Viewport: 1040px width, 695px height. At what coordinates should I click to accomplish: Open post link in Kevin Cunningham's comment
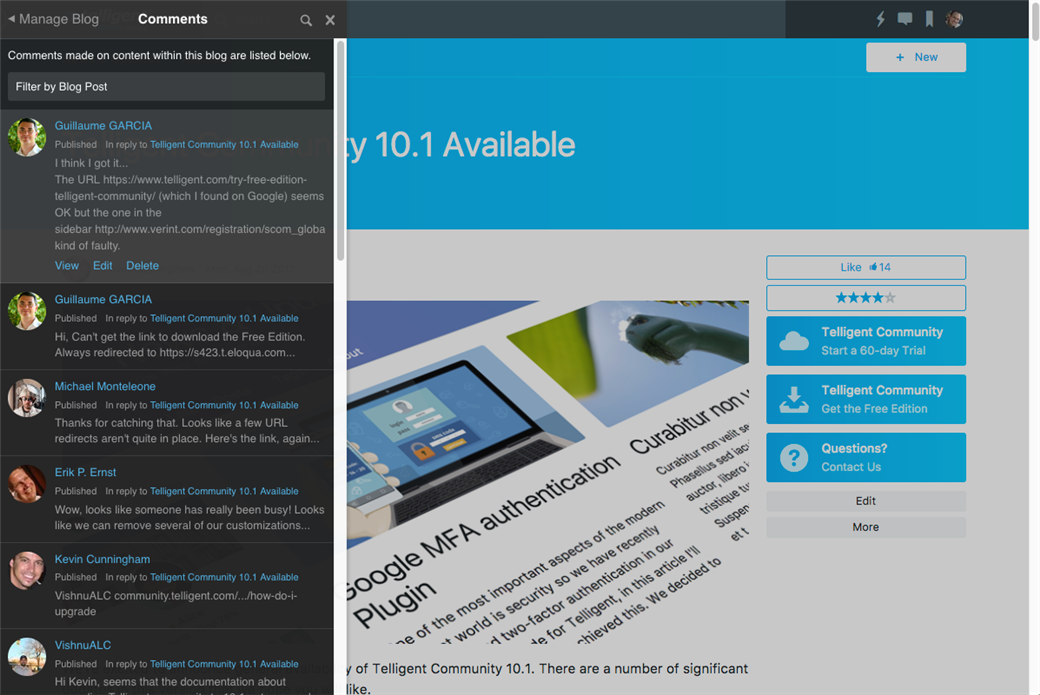pos(224,578)
